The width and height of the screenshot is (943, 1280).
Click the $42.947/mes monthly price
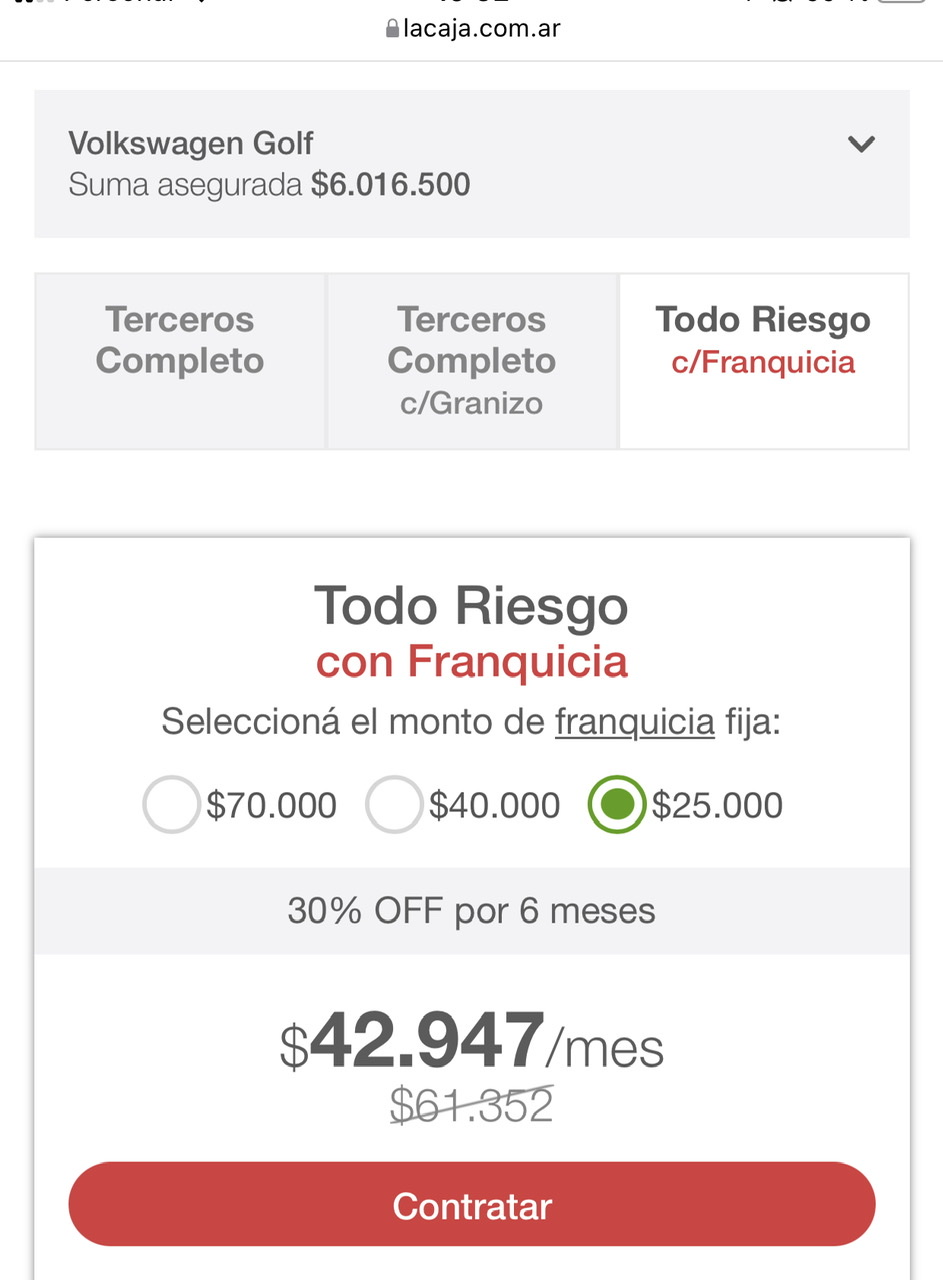click(x=472, y=1042)
